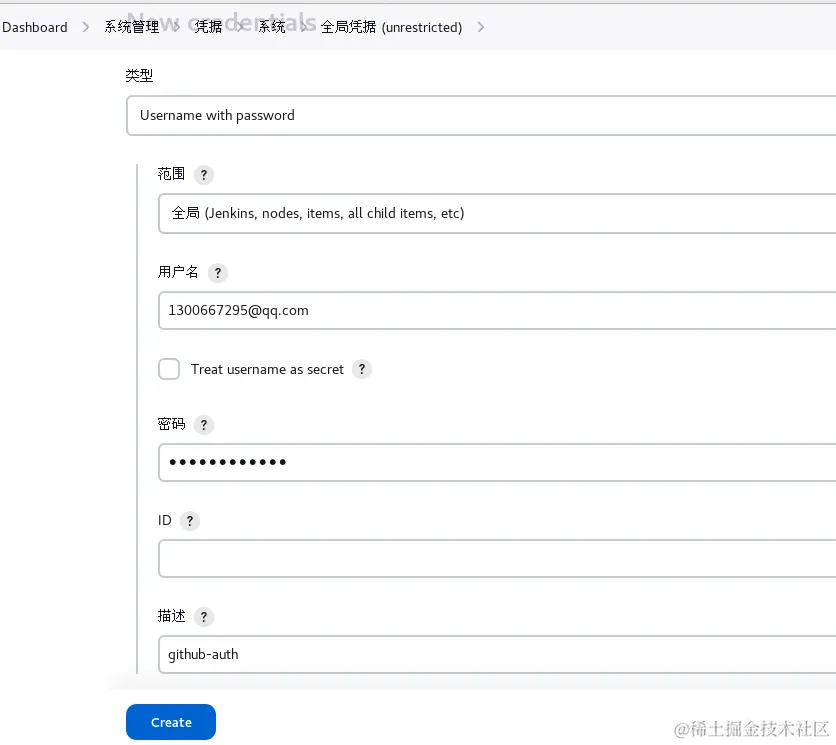This screenshot has height=745, width=836.
Task: Go to Dashboard breadcrumb
Action: (35, 27)
